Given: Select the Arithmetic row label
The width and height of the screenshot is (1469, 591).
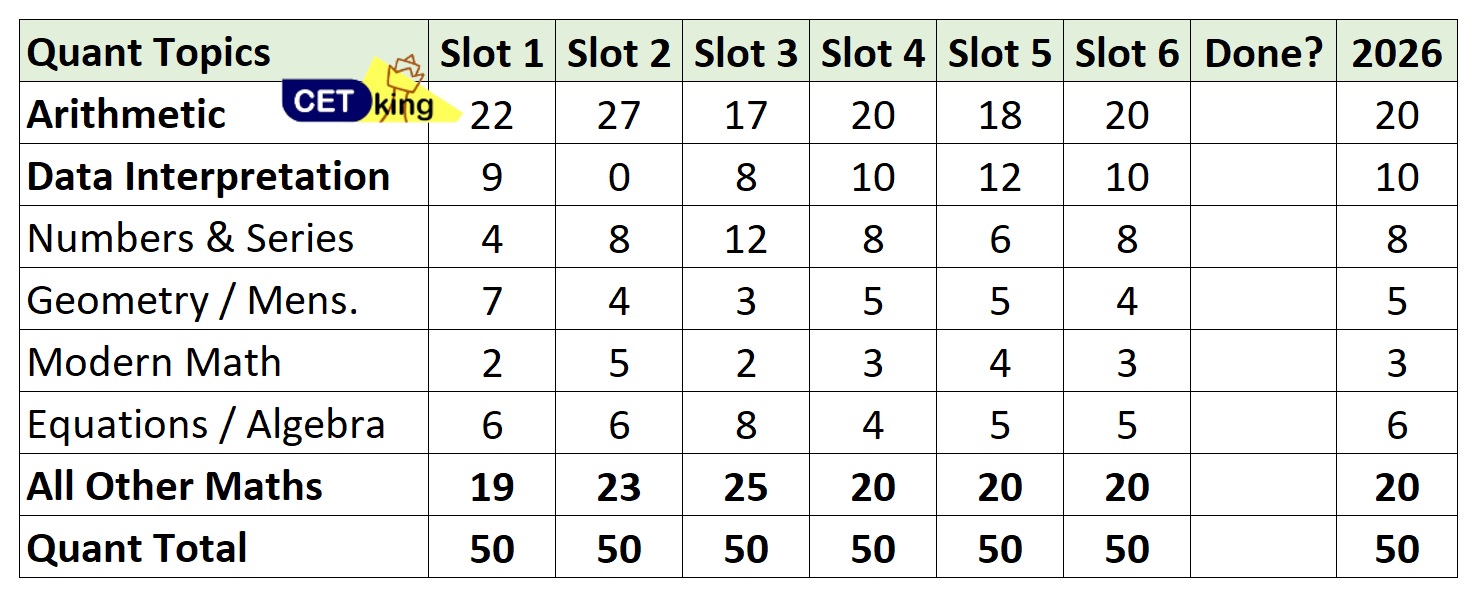Looking at the screenshot, I should pyautogui.click(x=126, y=114).
